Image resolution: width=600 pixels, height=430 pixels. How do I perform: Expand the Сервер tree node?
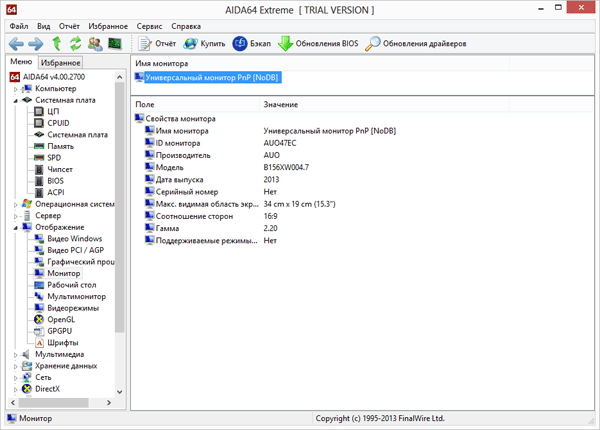coord(16,216)
